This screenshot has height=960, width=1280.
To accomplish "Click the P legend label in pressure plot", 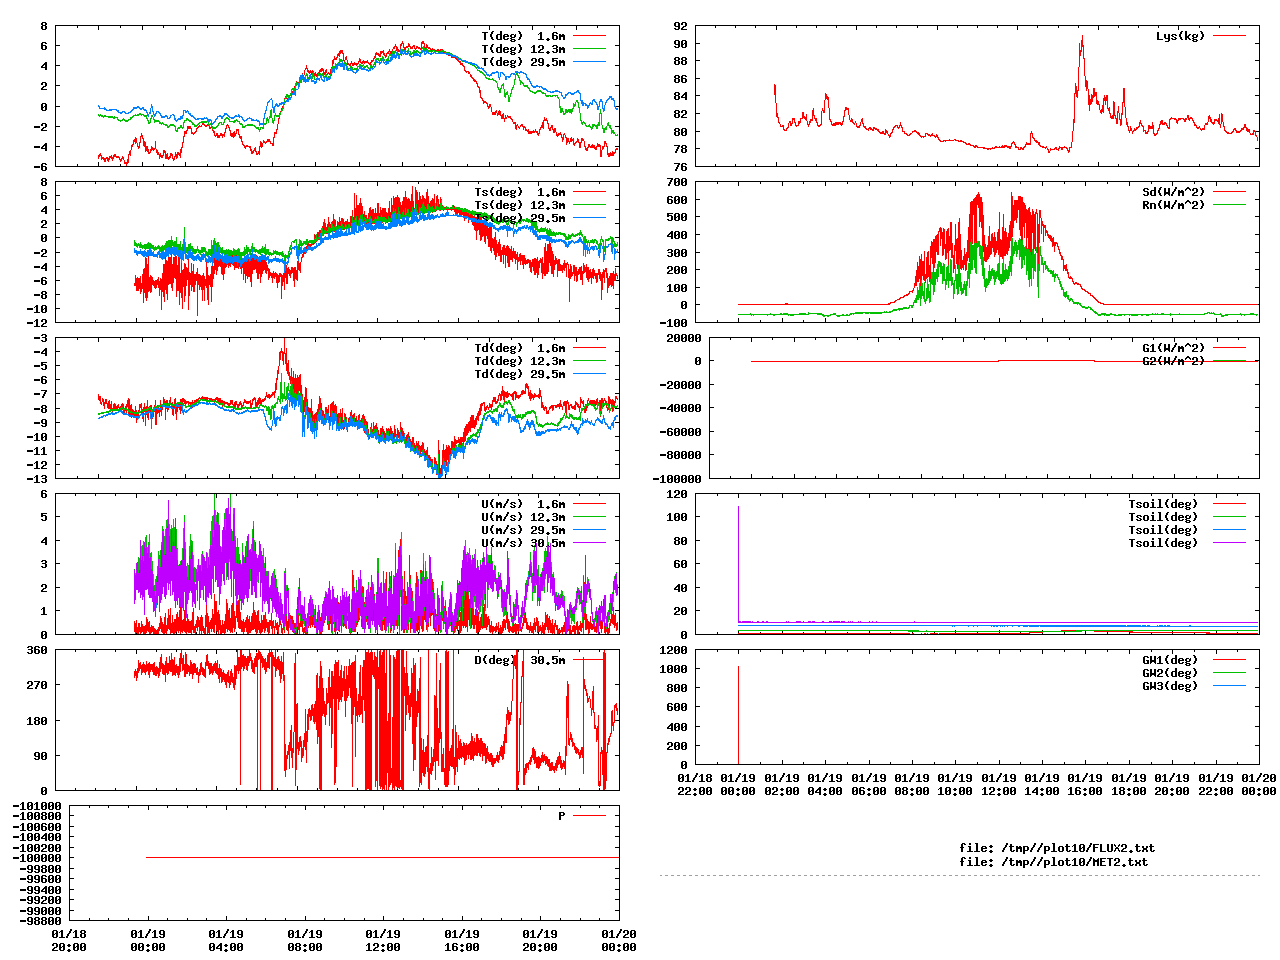I will coord(562,816).
